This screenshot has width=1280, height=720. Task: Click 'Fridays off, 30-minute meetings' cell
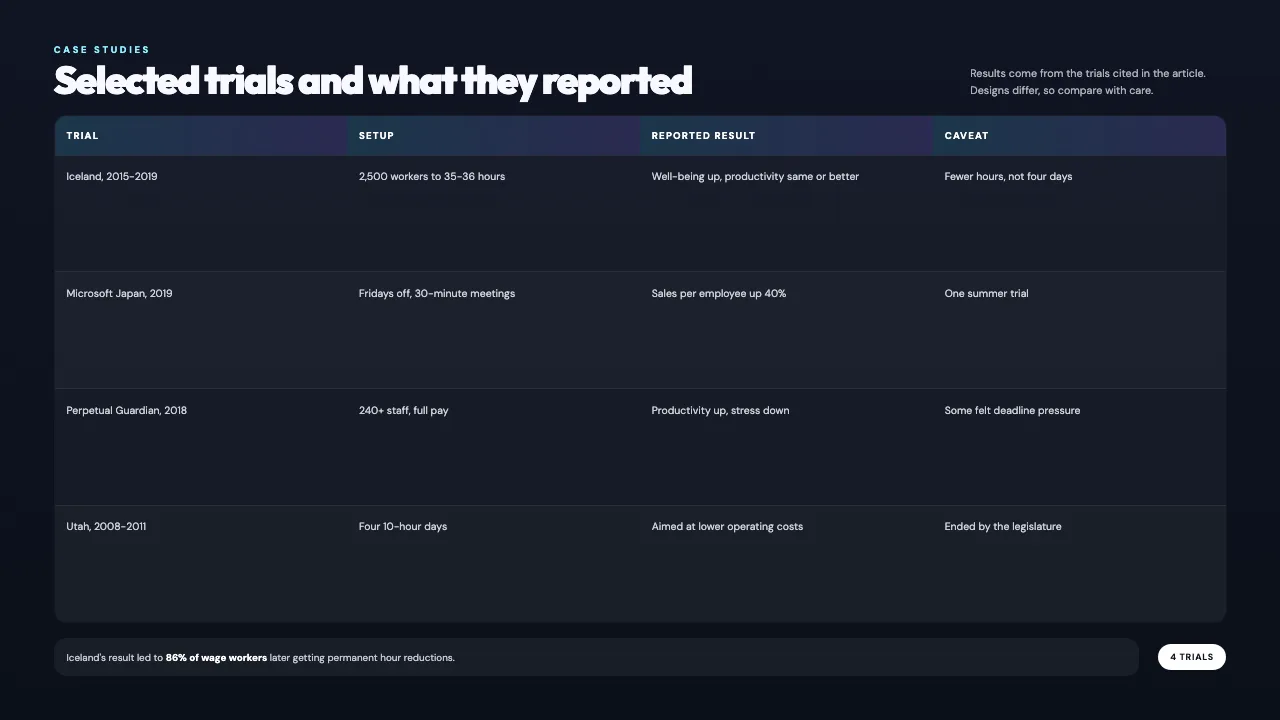coord(493,330)
